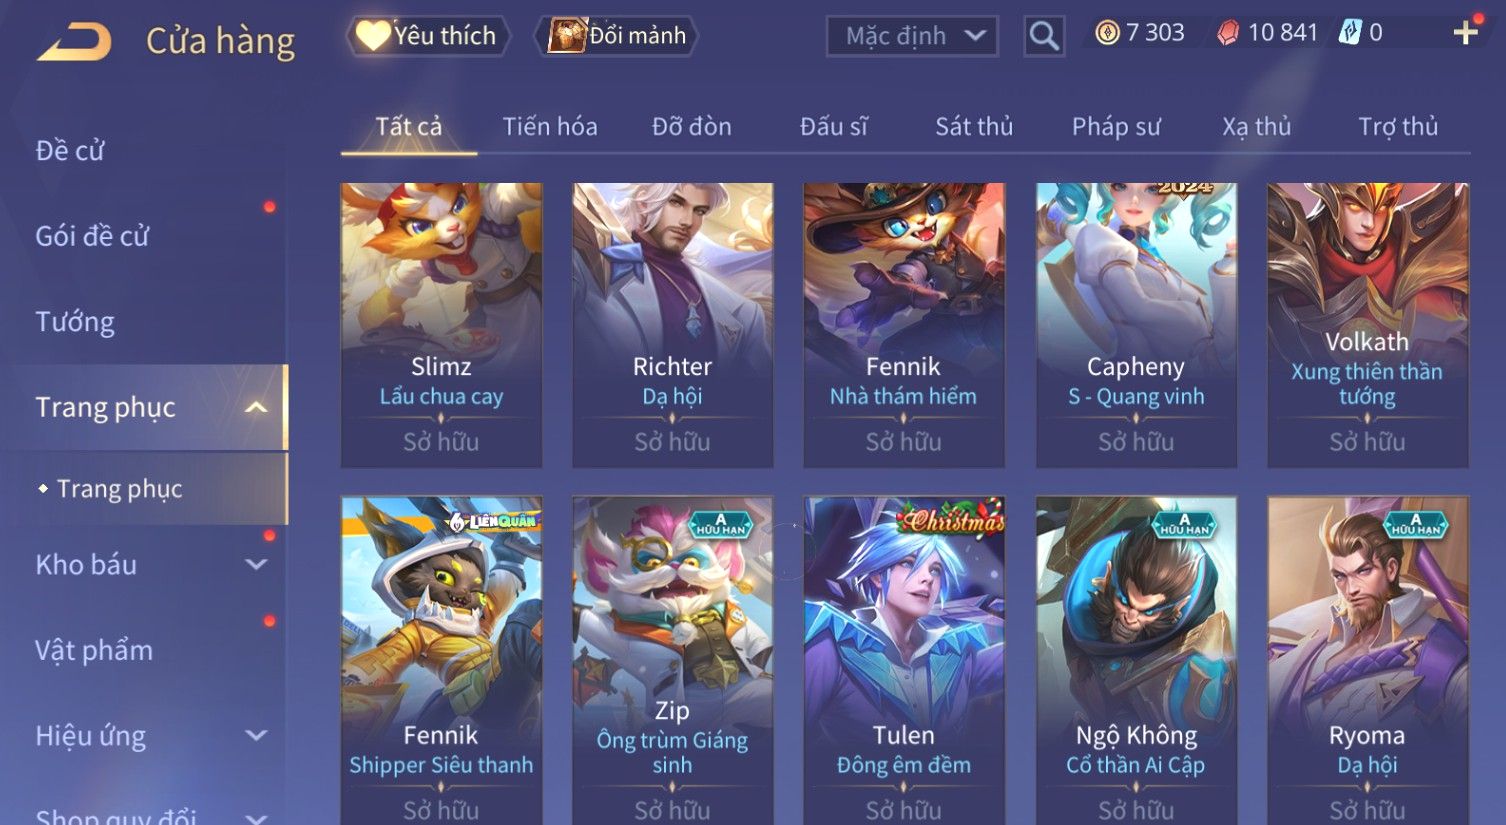Expand the Kho báu sidebar section
This screenshot has height=825, width=1506.
(x=256, y=564)
